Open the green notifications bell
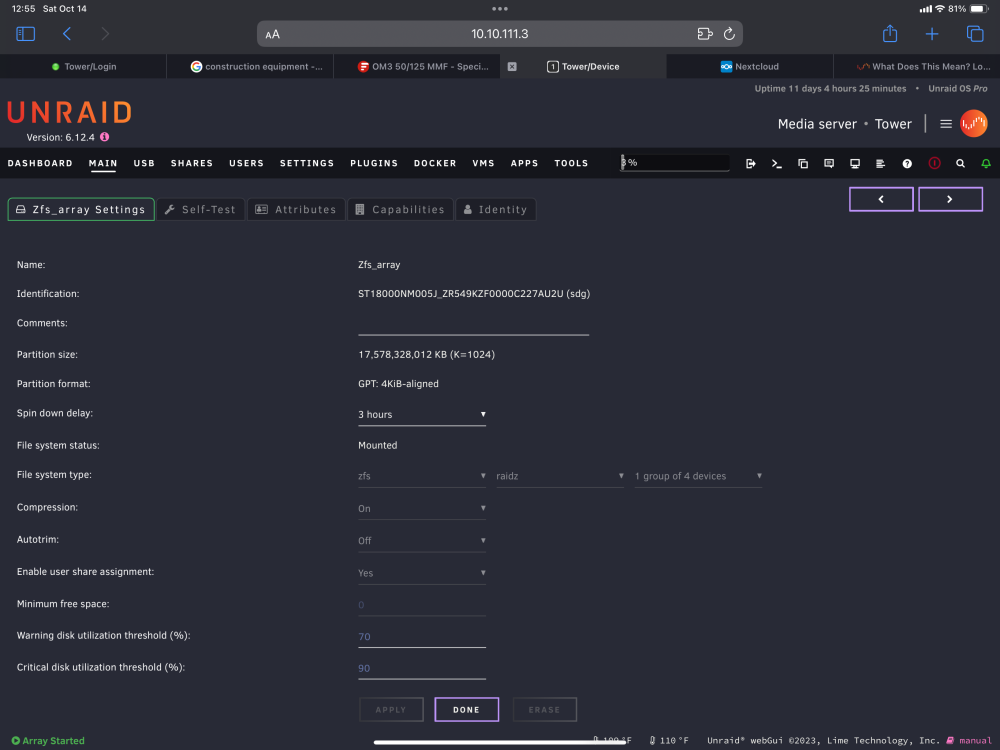The image size is (1000, 750). [986, 164]
